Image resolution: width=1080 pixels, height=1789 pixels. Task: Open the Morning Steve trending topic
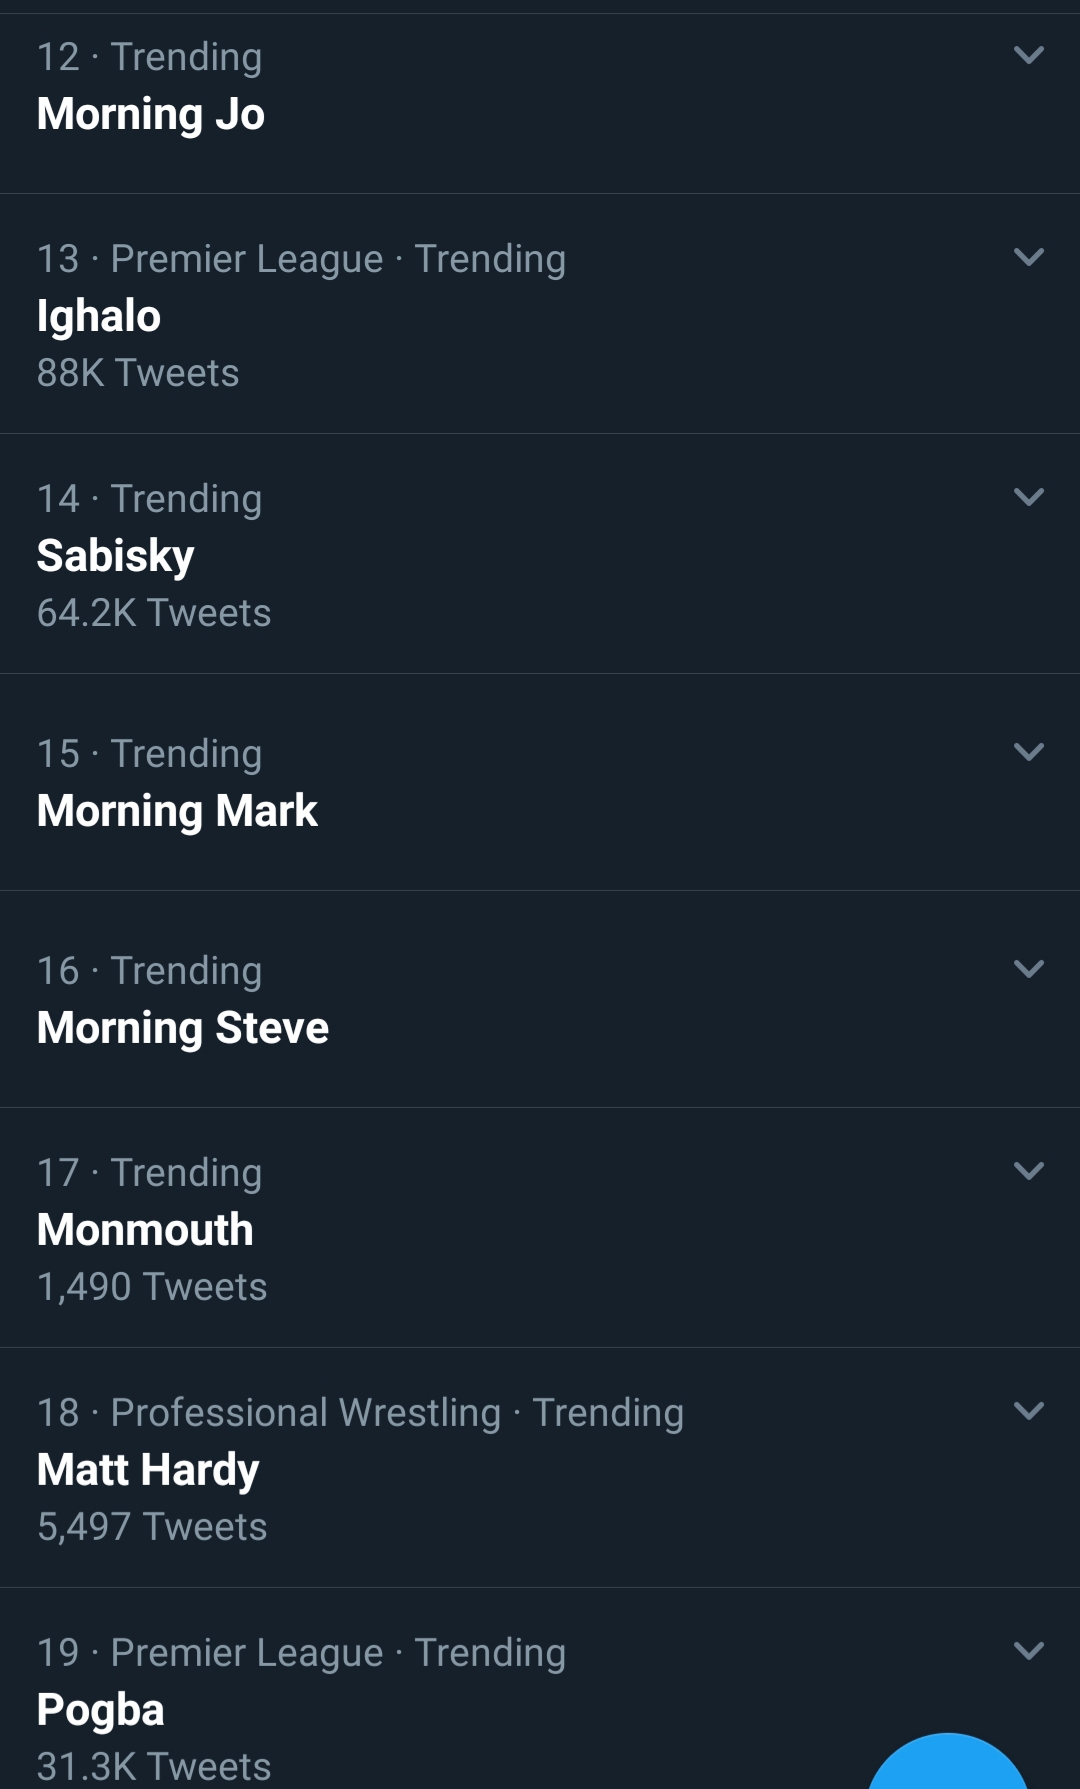(183, 1028)
